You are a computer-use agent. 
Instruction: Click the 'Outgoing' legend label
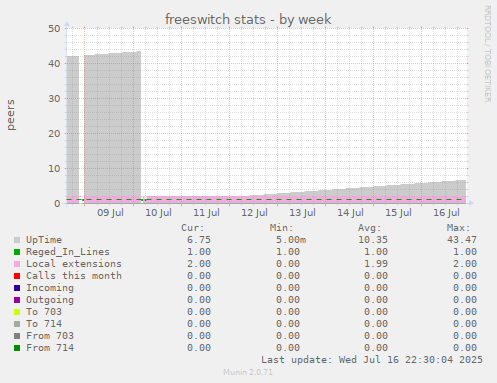tap(50, 300)
